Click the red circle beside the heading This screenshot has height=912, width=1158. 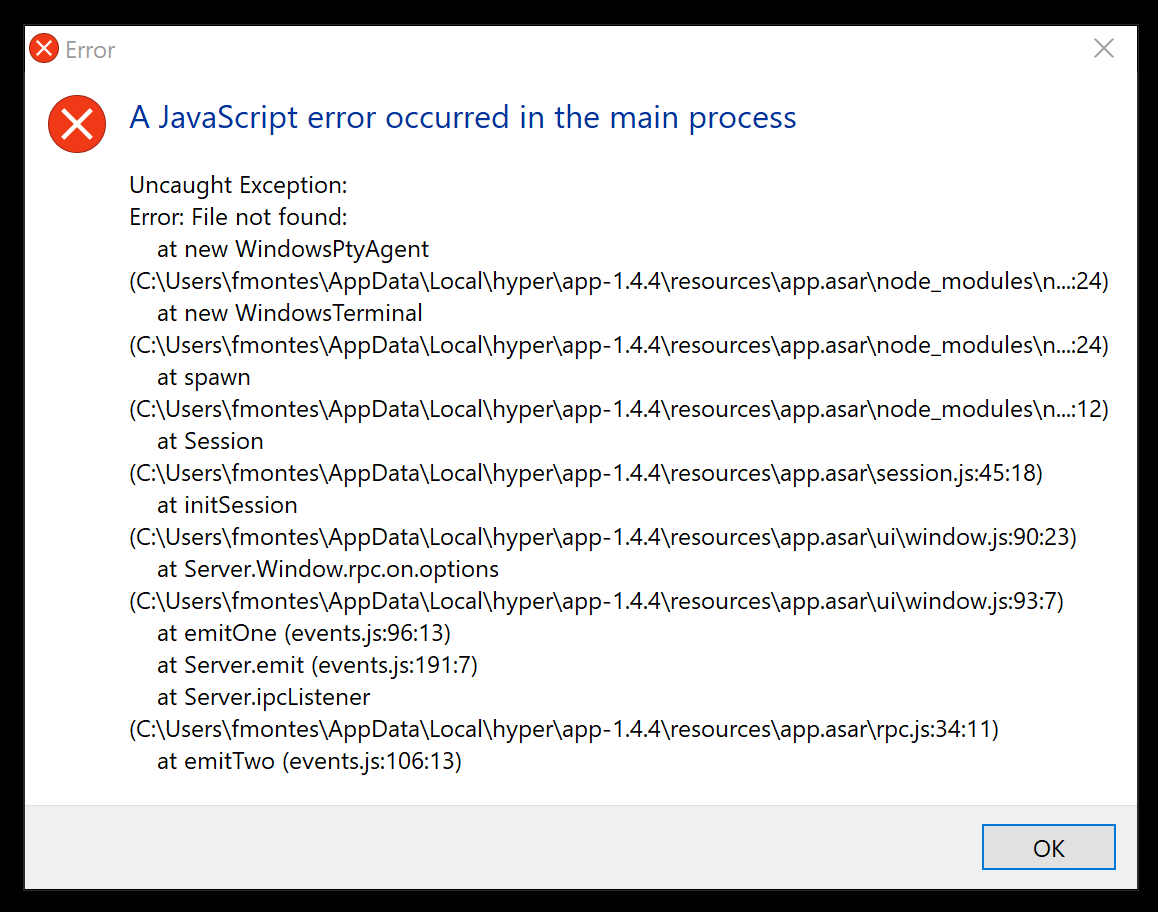(77, 124)
